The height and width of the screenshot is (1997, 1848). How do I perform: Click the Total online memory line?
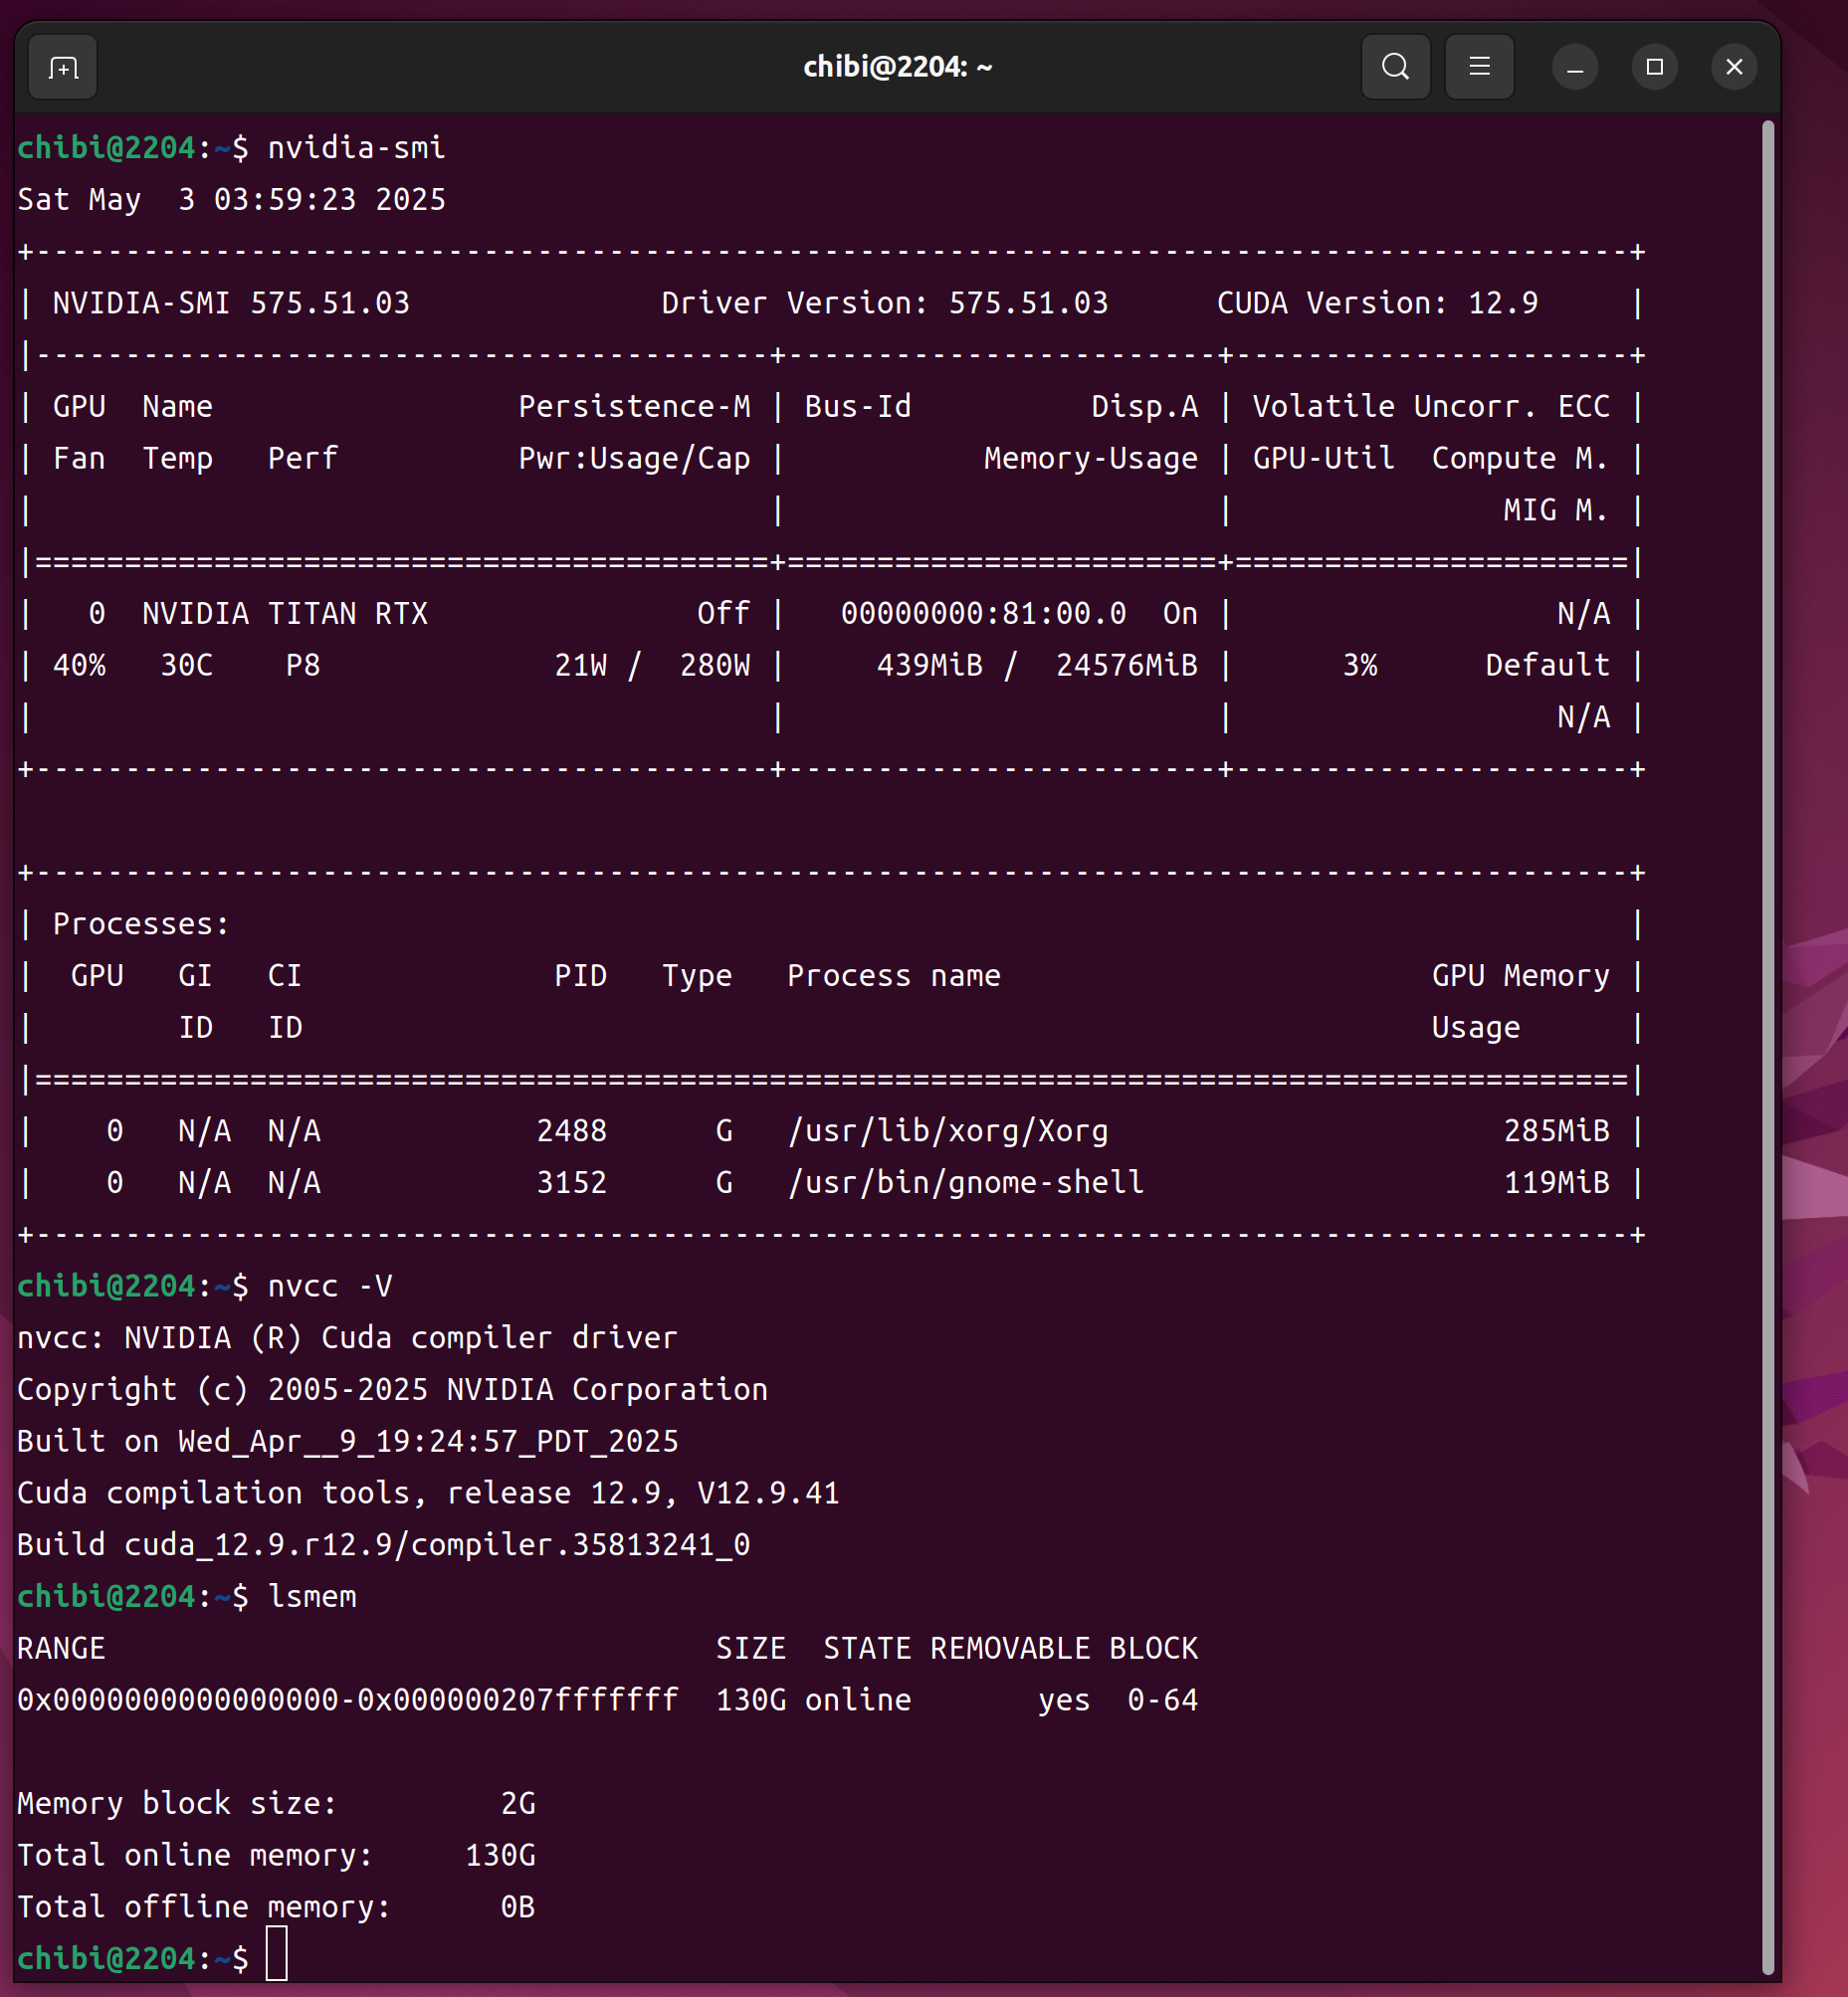(276, 1855)
